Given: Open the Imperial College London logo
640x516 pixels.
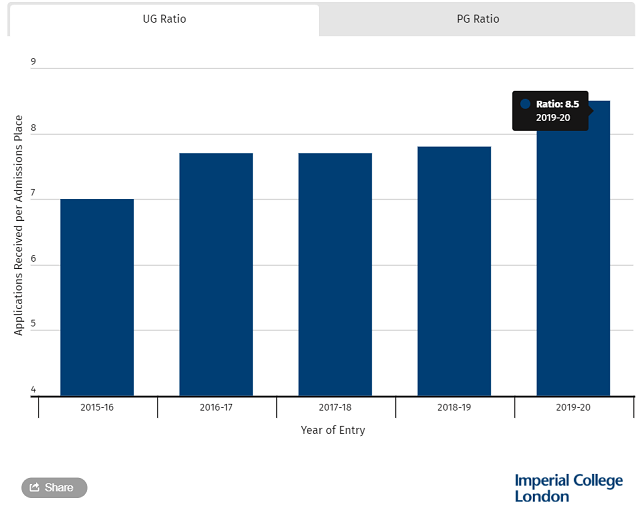Looking at the screenshot, I should pos(569,488).
